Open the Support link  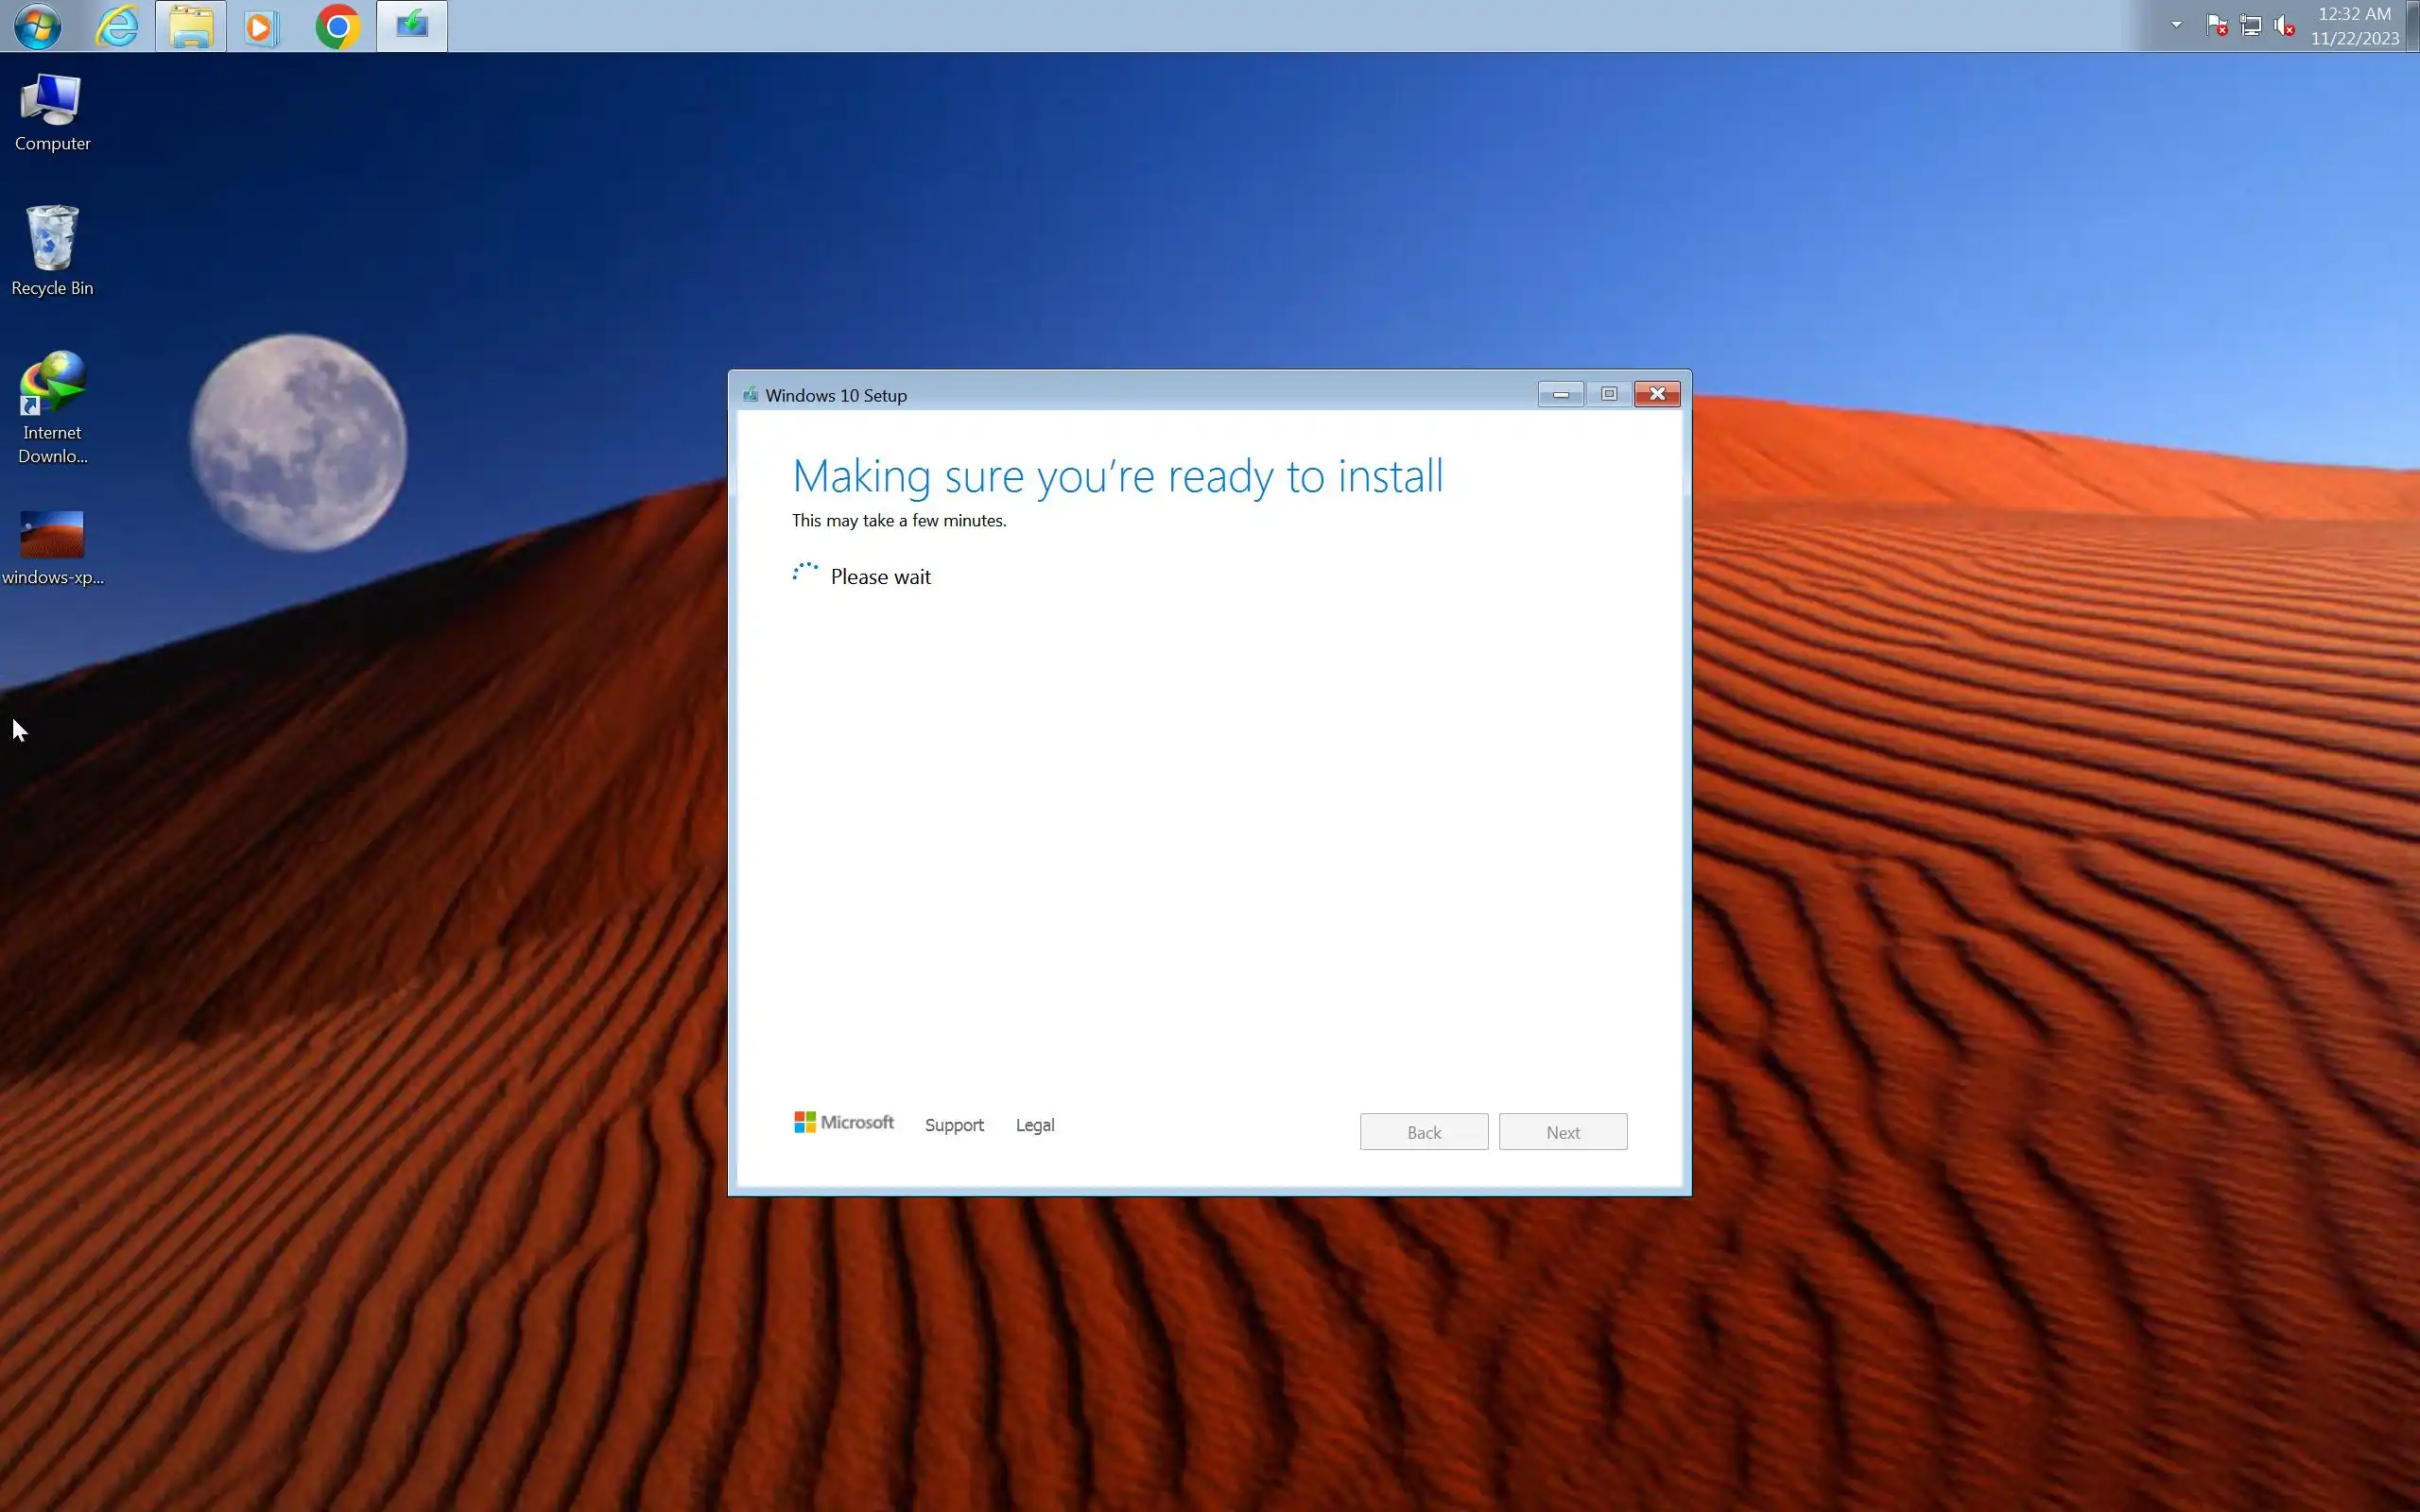(954, 1125)
